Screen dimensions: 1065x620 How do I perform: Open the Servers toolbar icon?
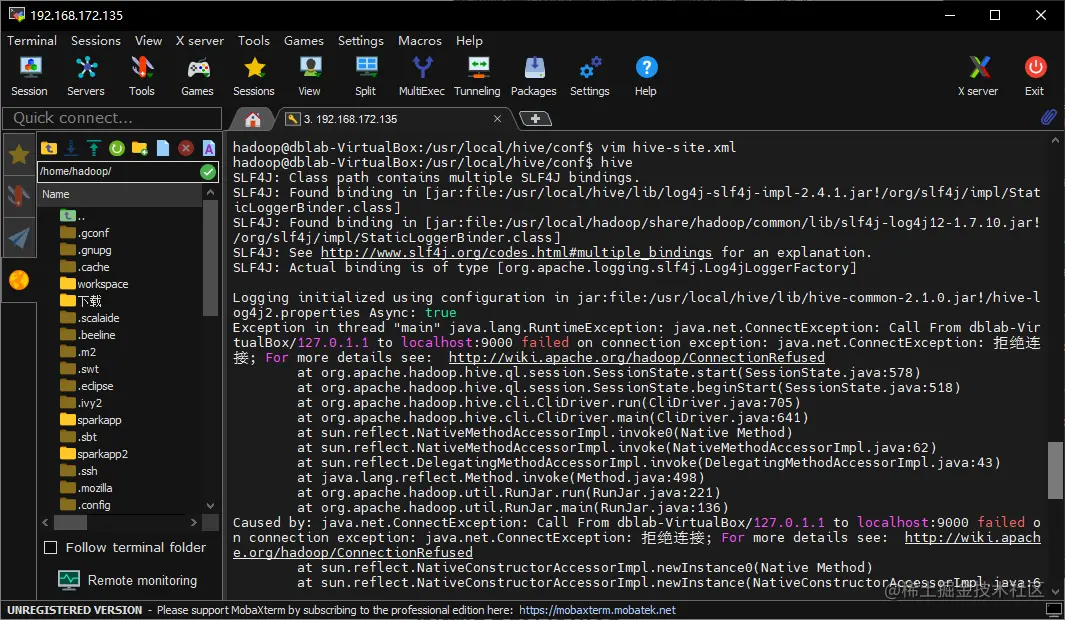86,76
